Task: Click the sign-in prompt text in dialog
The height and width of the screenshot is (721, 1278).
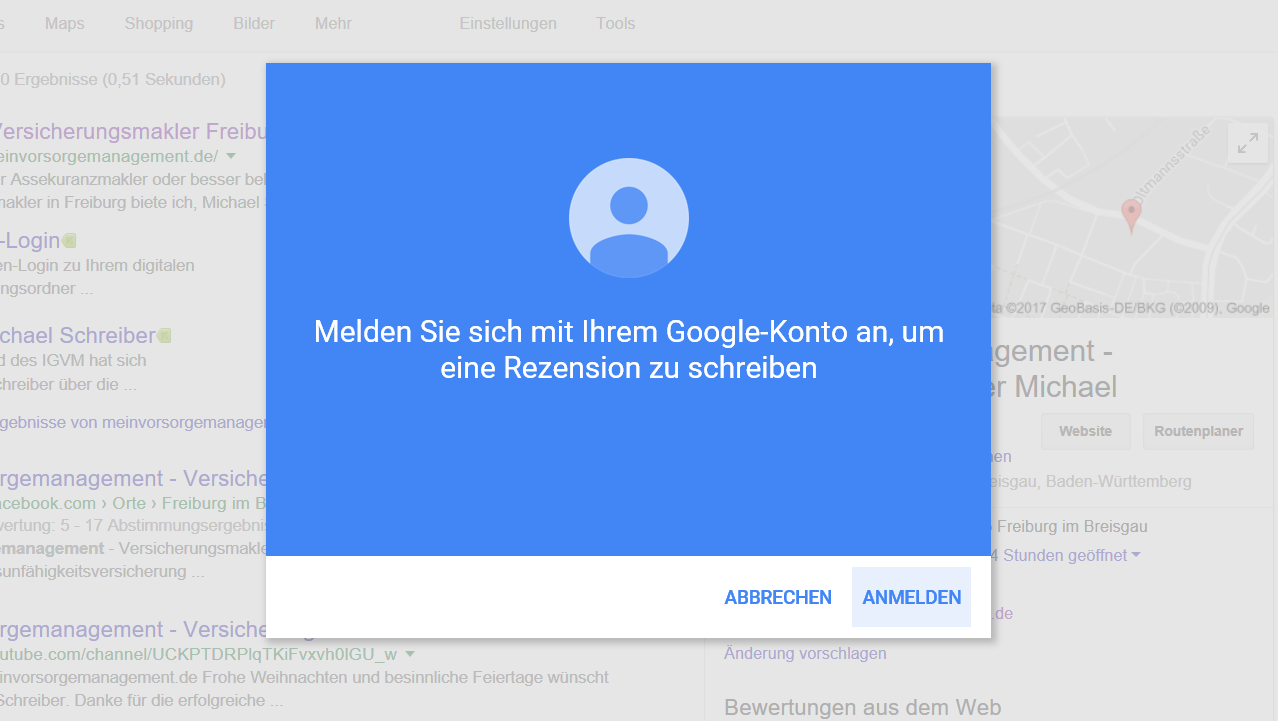Action: 629,349
